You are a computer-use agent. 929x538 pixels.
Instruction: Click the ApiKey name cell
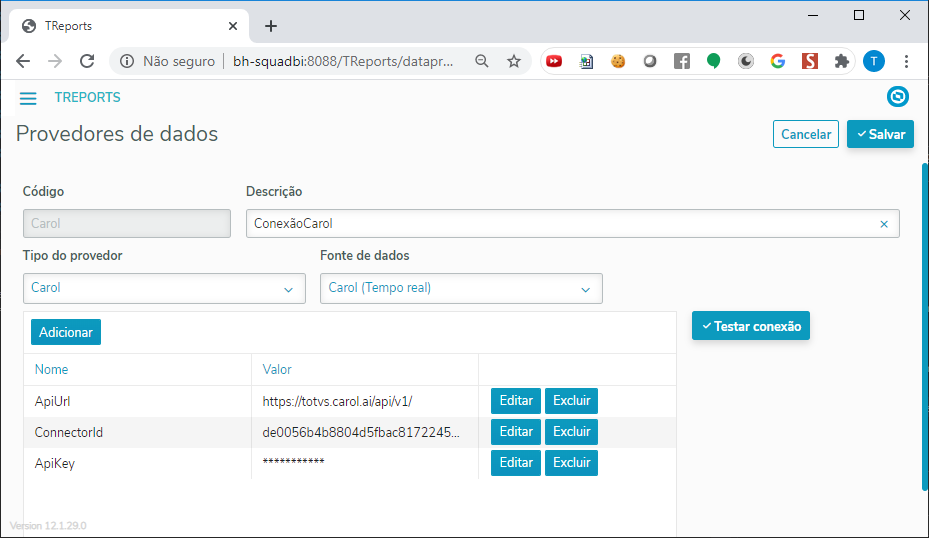137,463
